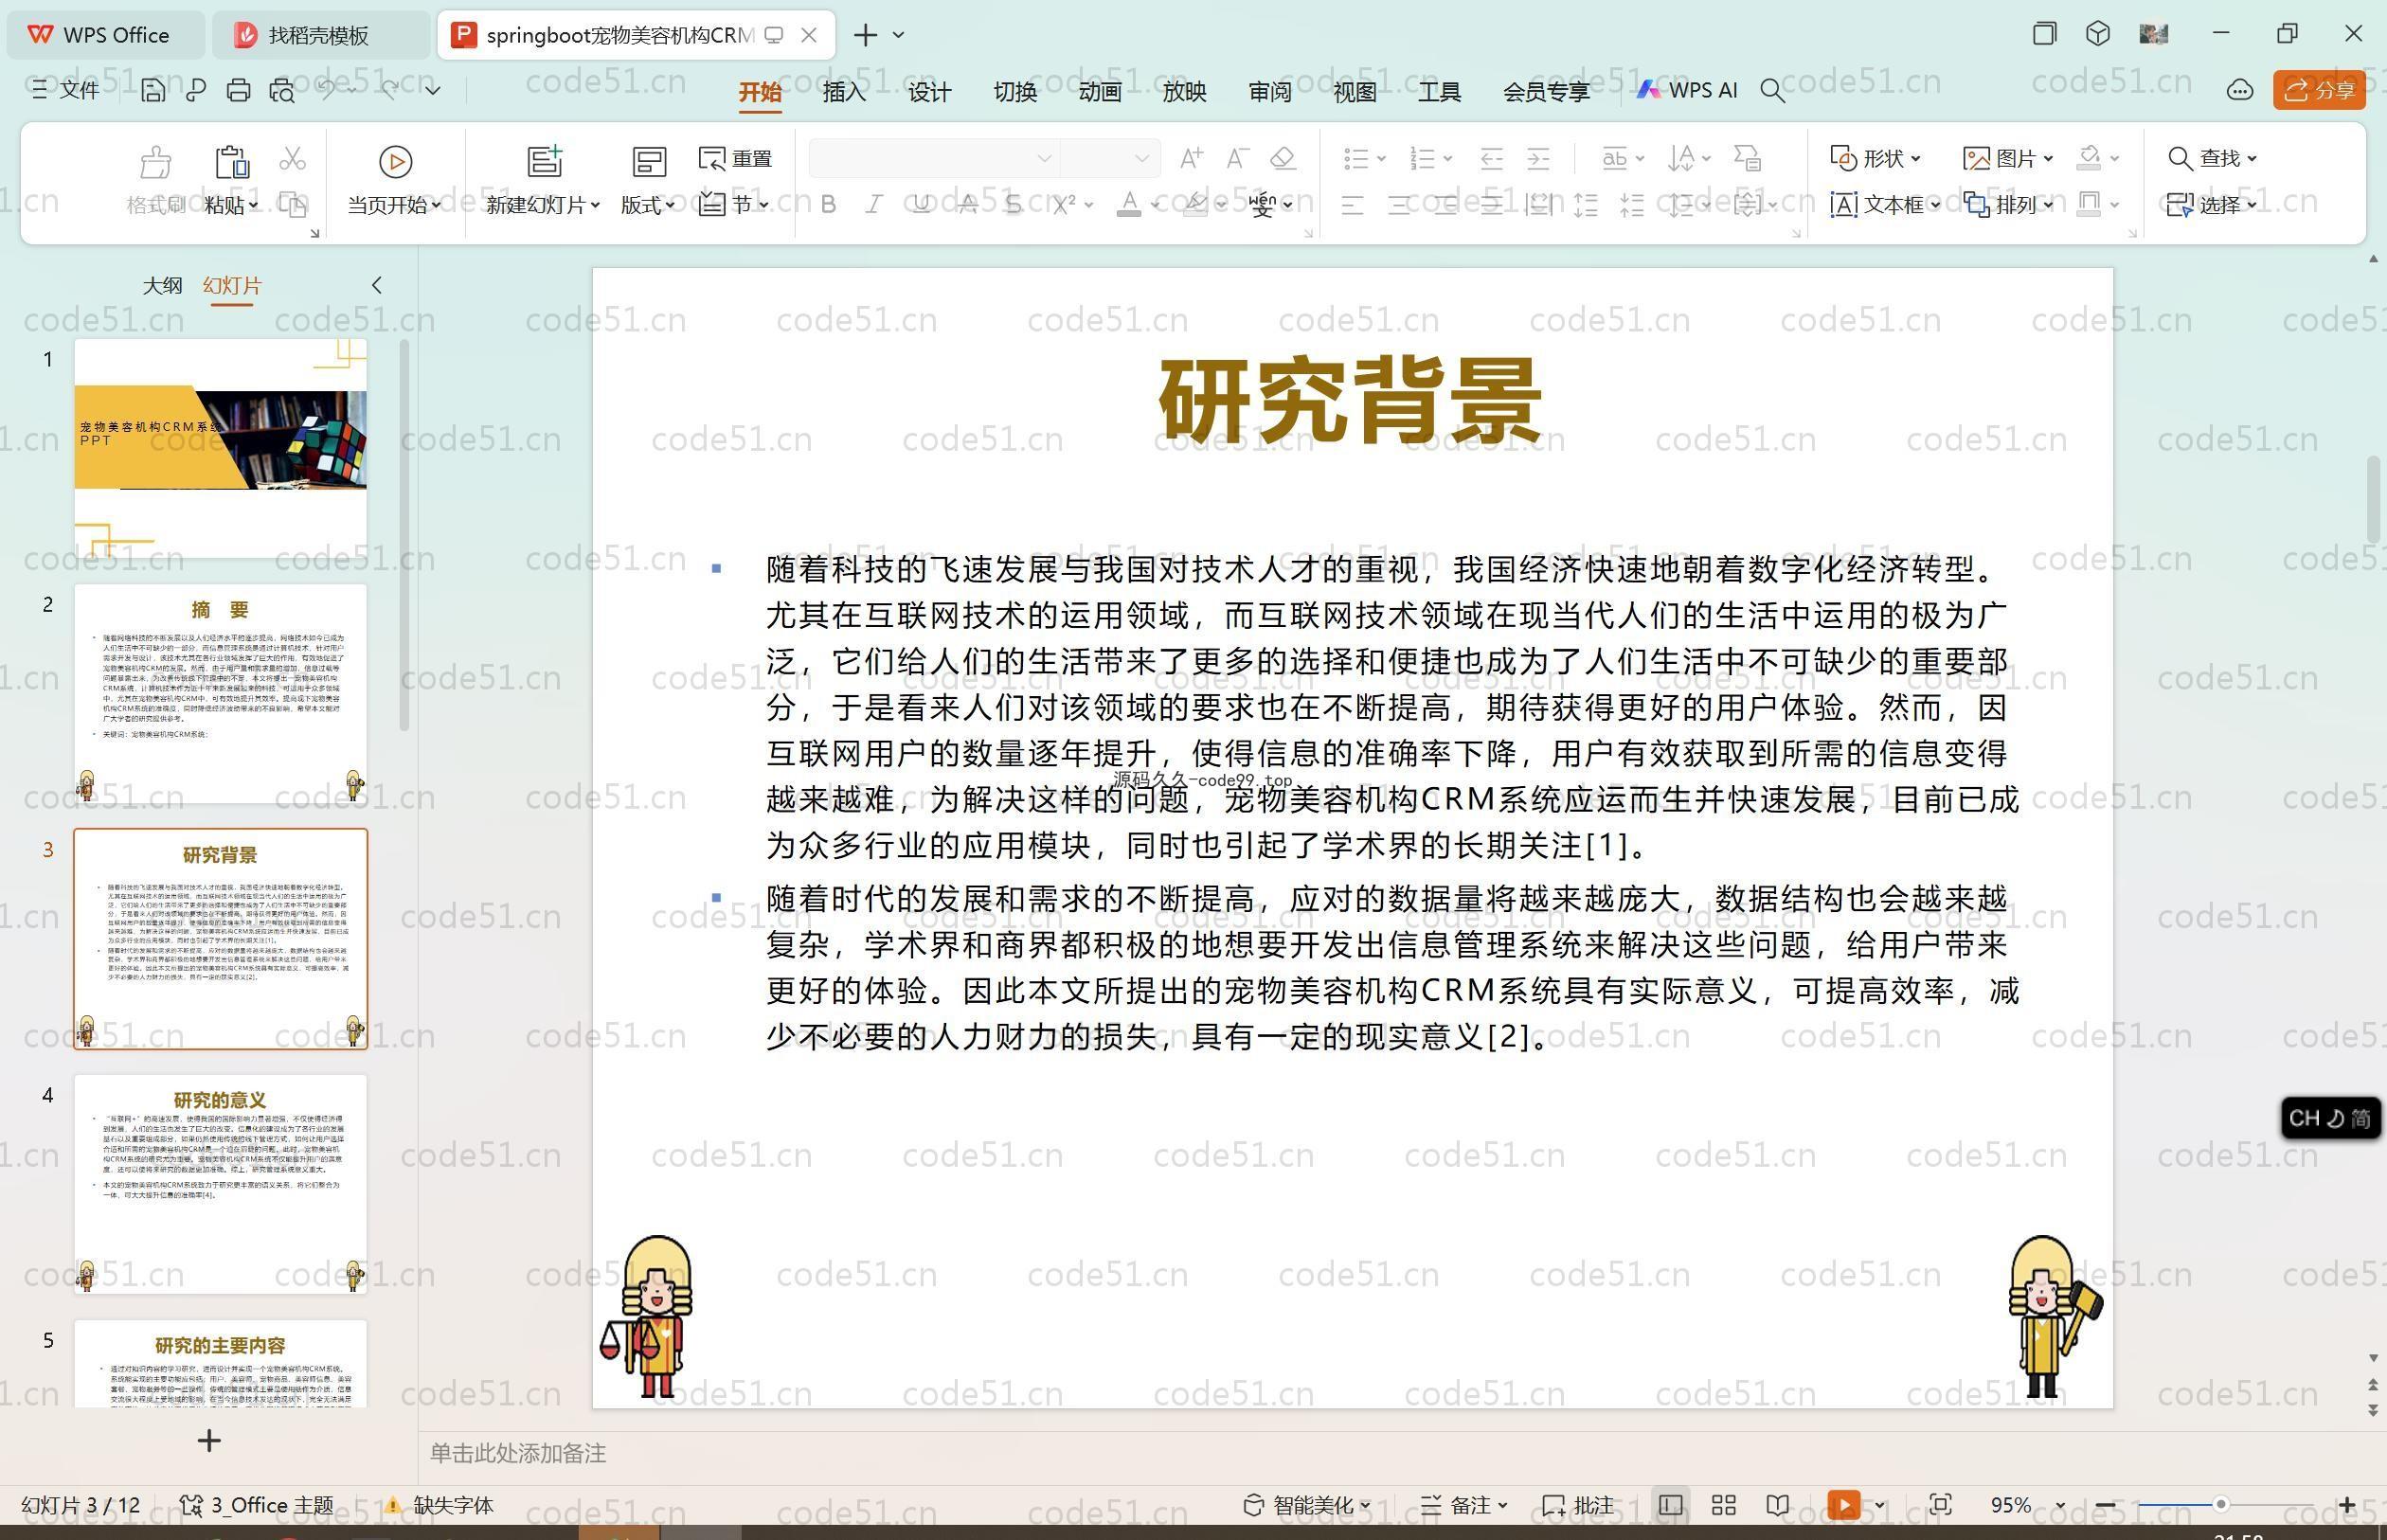Open Picture (图片) dropdown
This screenshot has width=2387, height=1540.
tap(2008, 158)
